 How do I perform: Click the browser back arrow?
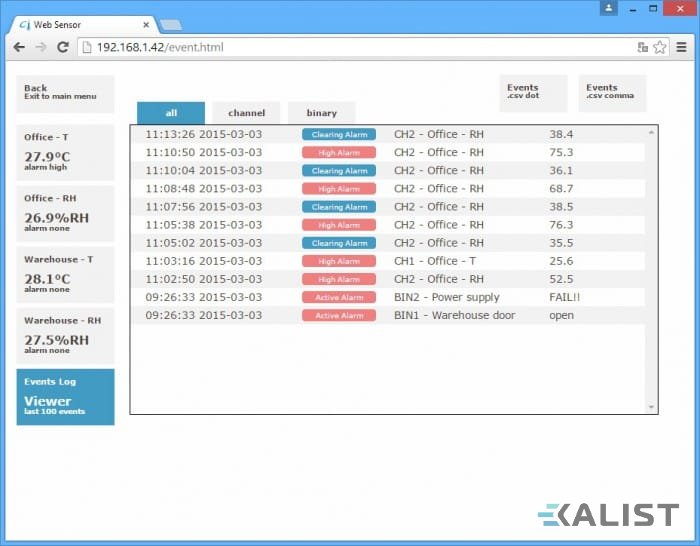(x=19, y=47)
